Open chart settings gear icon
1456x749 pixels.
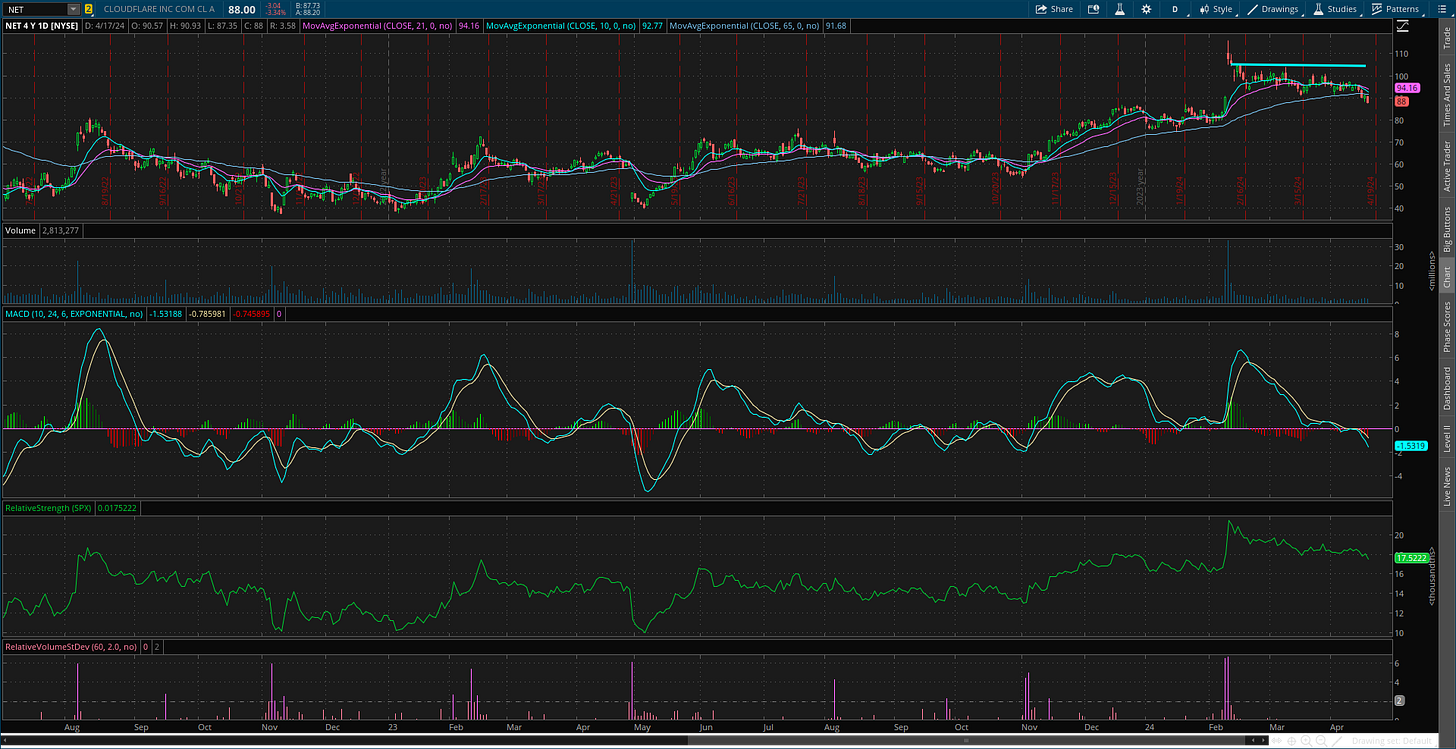click(1146, 9)
